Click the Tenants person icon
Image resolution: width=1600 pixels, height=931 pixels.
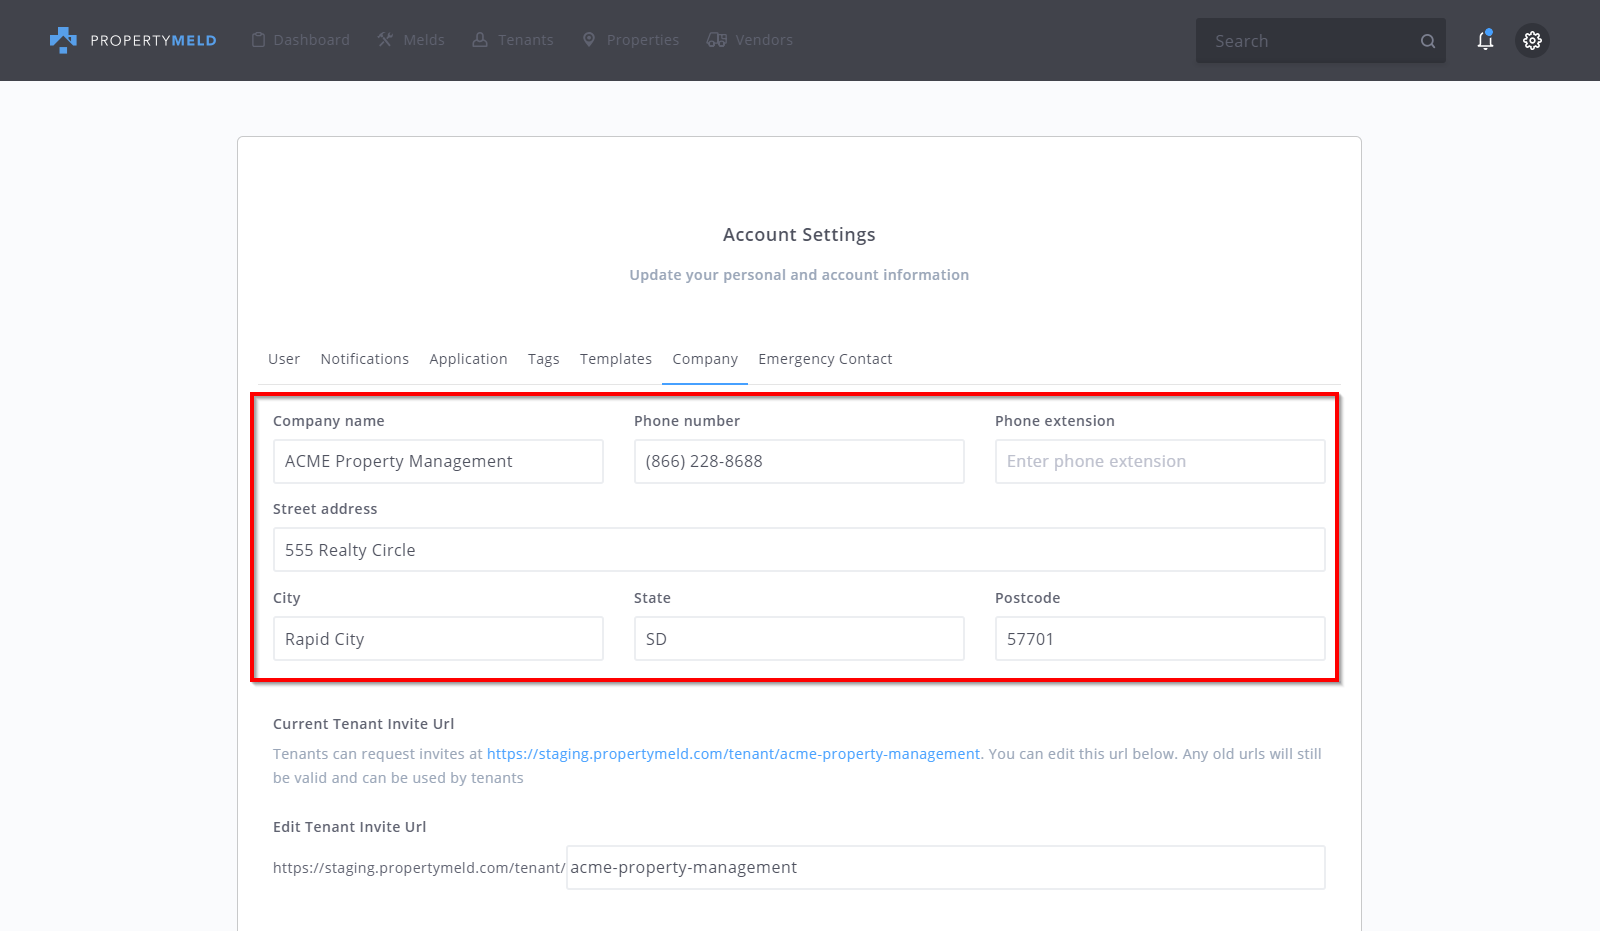480,40
